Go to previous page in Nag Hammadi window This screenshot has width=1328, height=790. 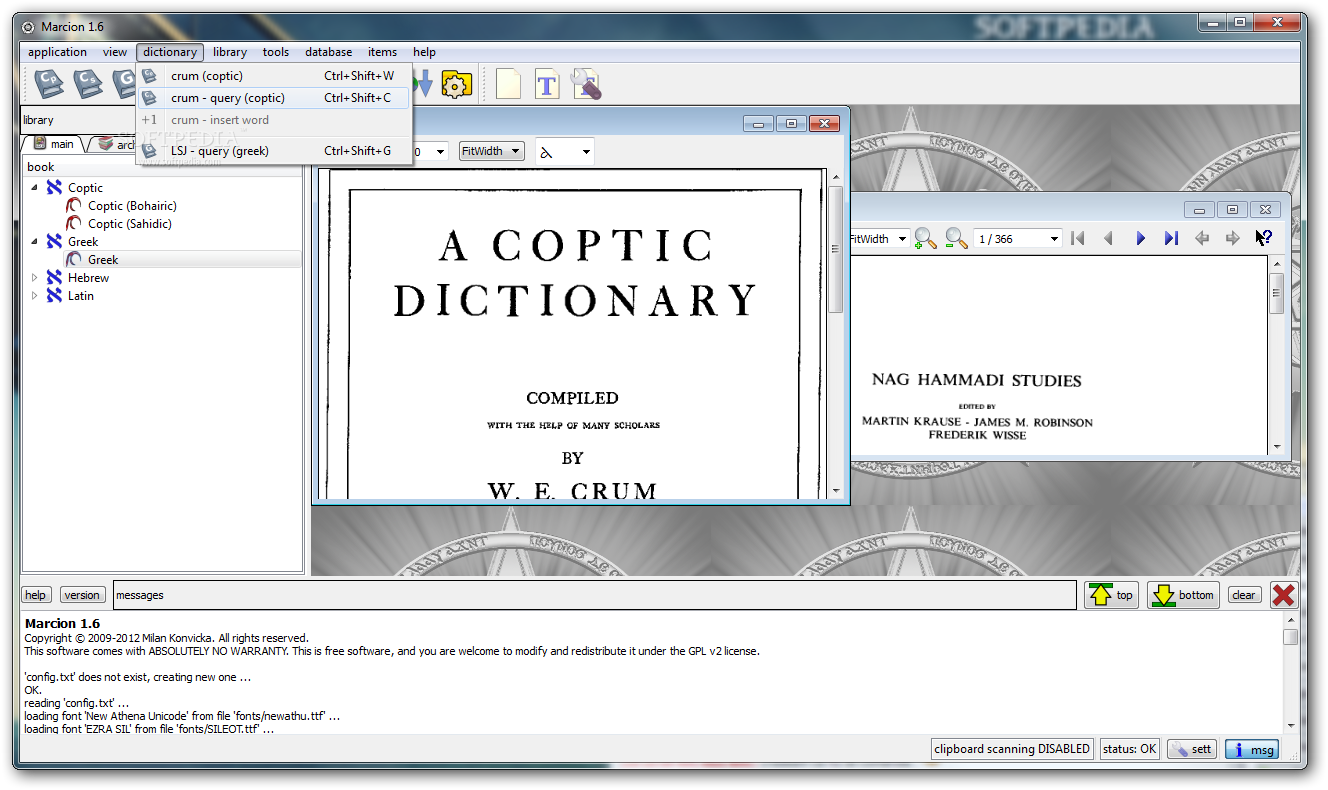point(1108,238)
